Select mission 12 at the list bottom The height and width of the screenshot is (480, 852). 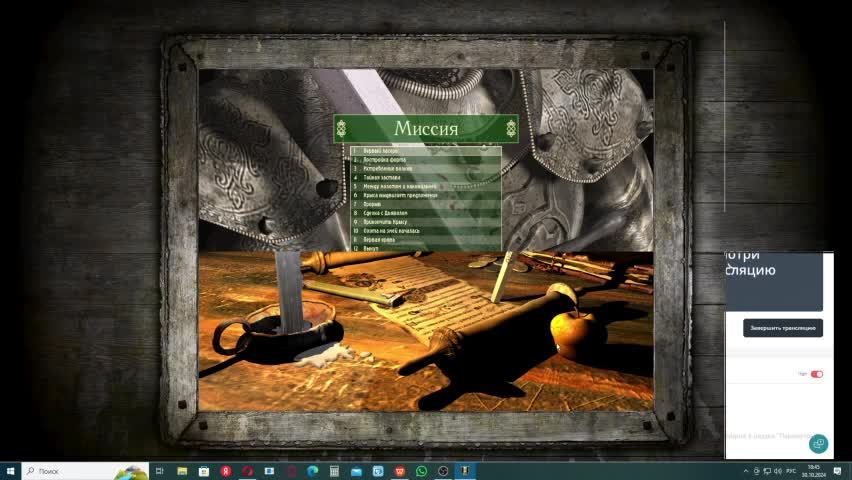426,248
